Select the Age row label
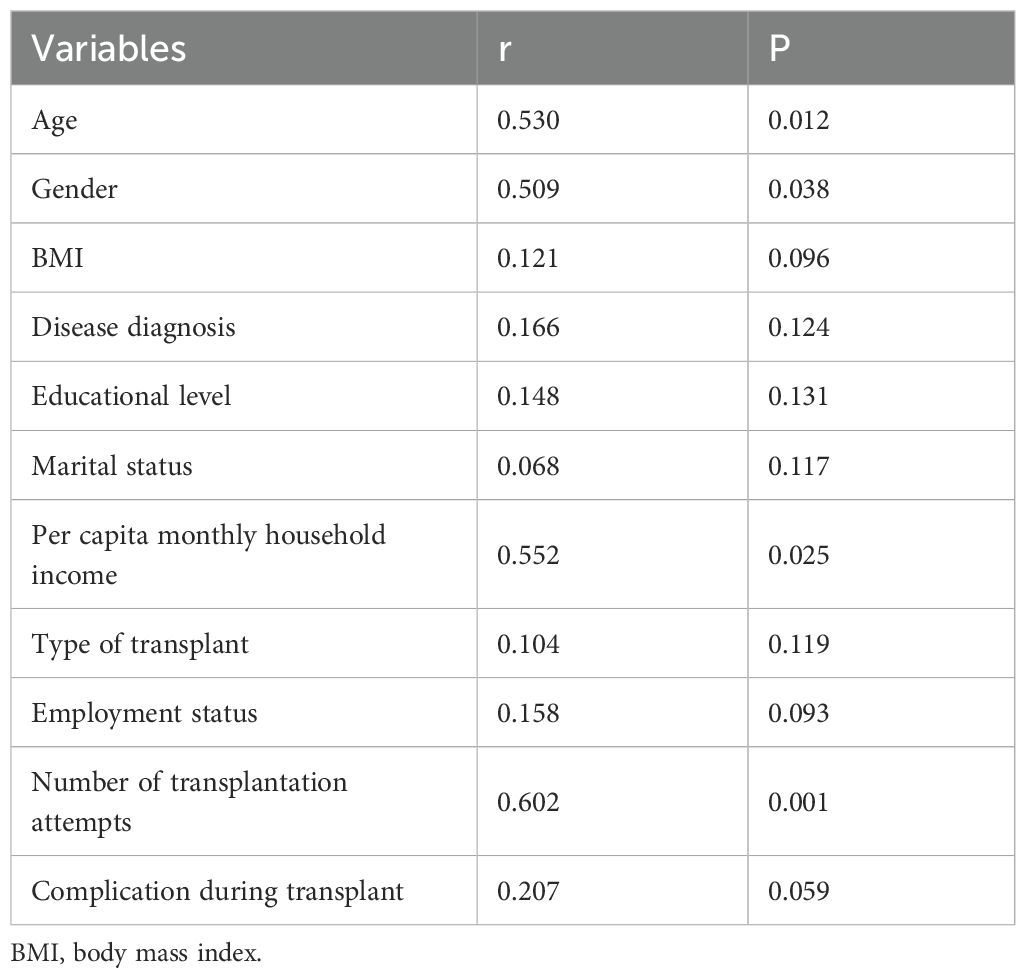The image size is (1026, 978). [54, 121]
